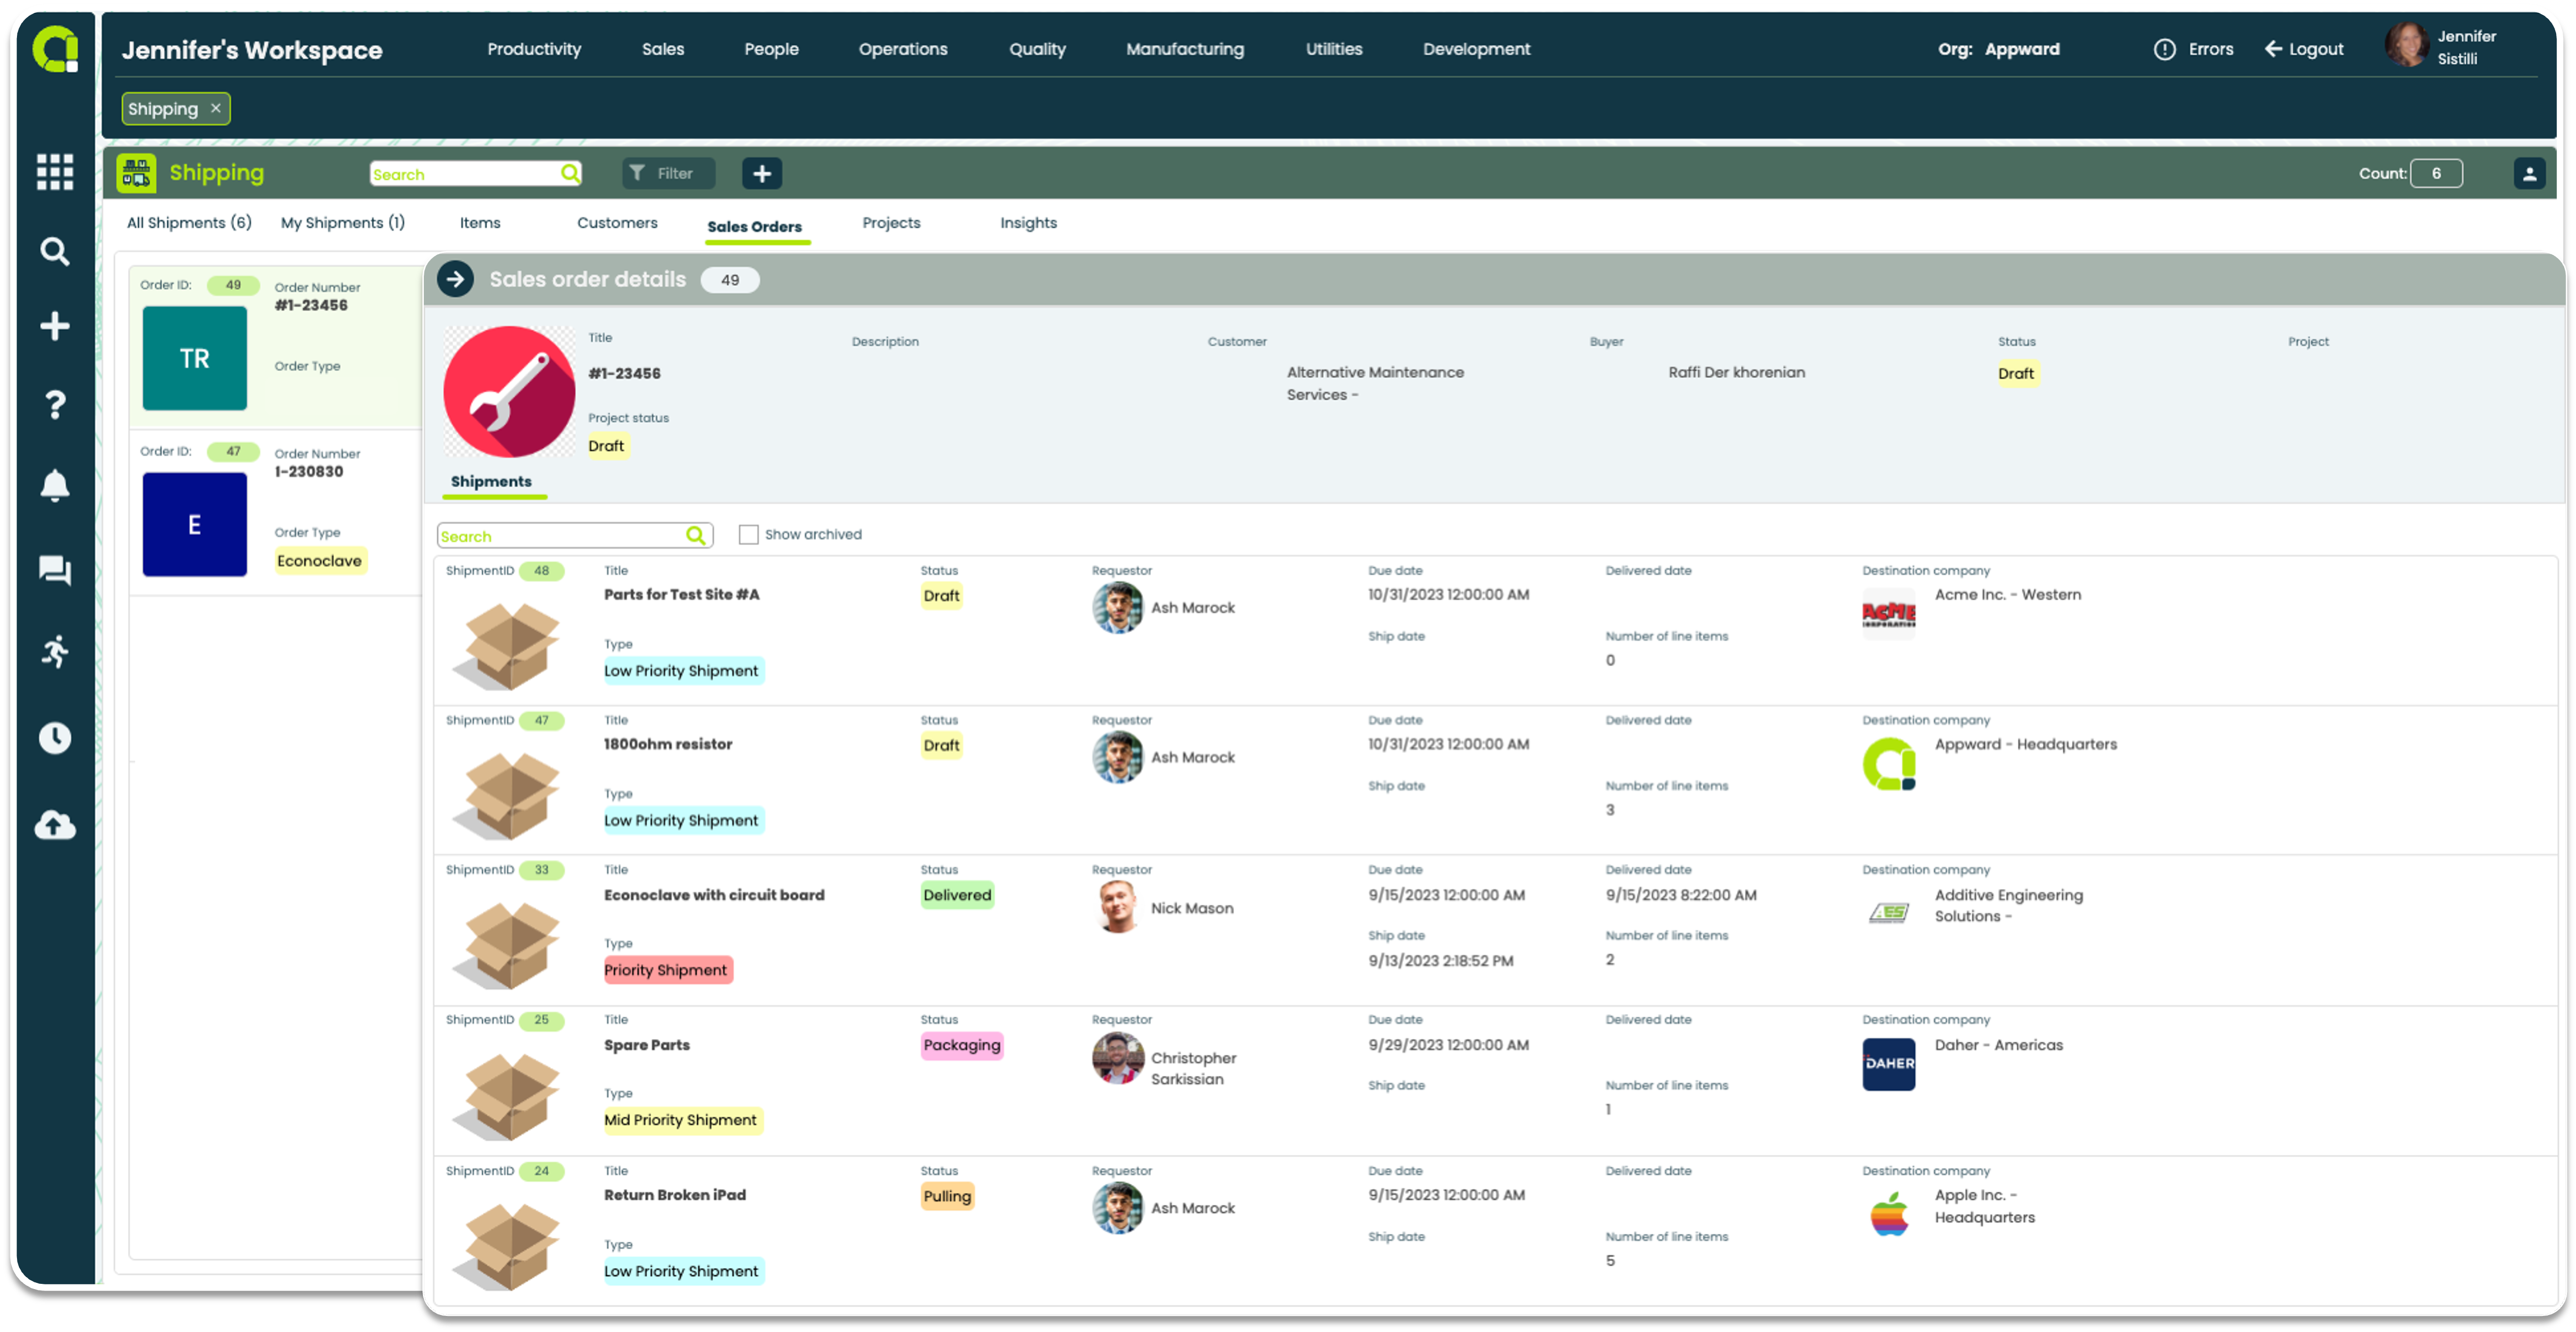Click the Mid Priority Shipment type tag
This screenshot has height=1332, width=2576.
coord(682,1120)
